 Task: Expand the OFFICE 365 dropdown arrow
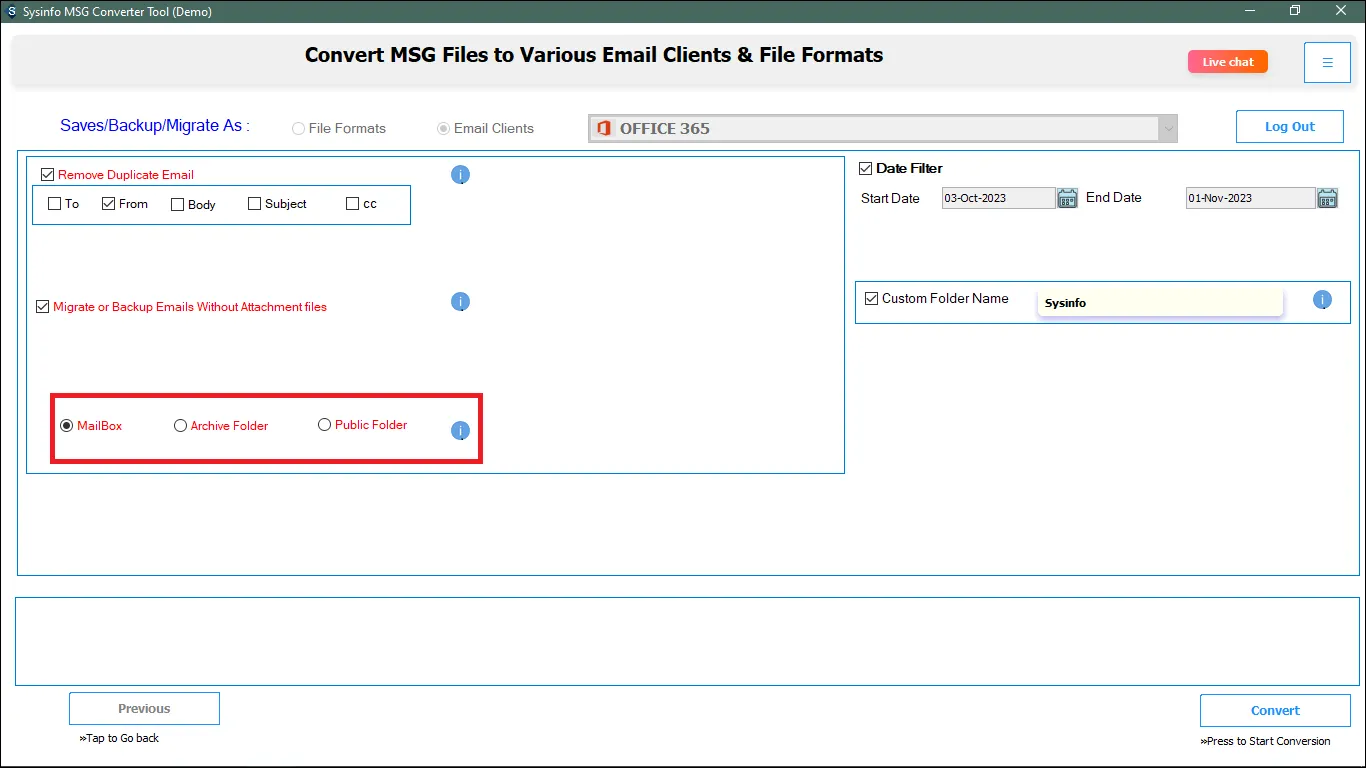click(x=1167, y=129)
